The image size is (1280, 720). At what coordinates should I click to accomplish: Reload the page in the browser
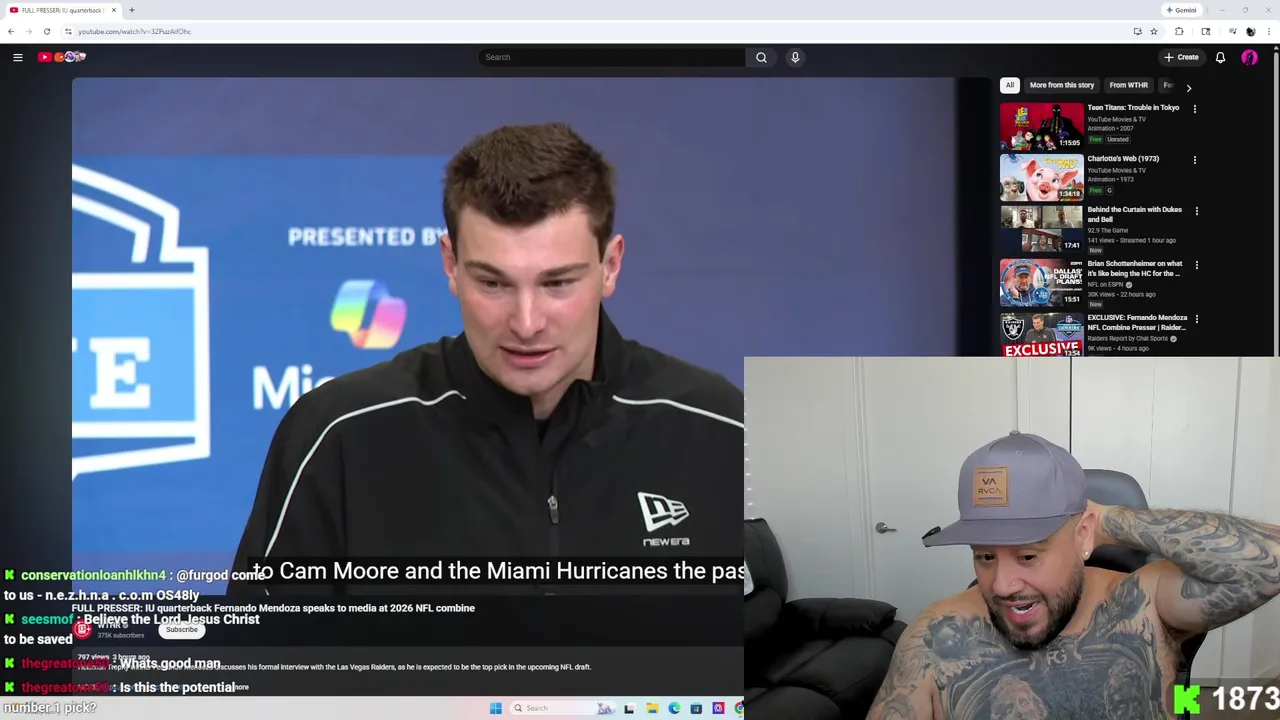click(x=46, y=31)
